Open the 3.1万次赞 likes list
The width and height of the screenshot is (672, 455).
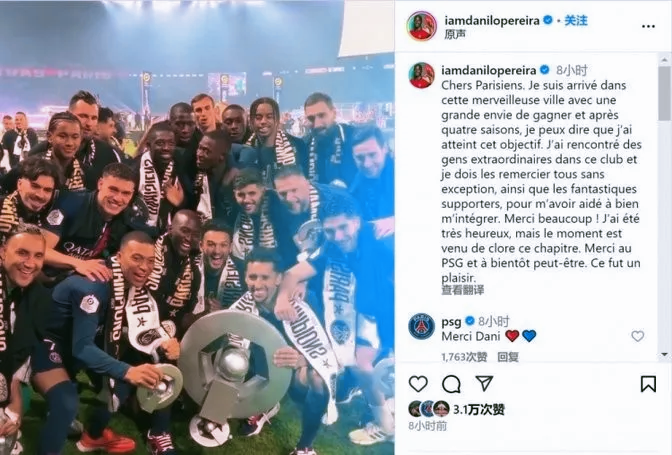(x=479, y=410)
